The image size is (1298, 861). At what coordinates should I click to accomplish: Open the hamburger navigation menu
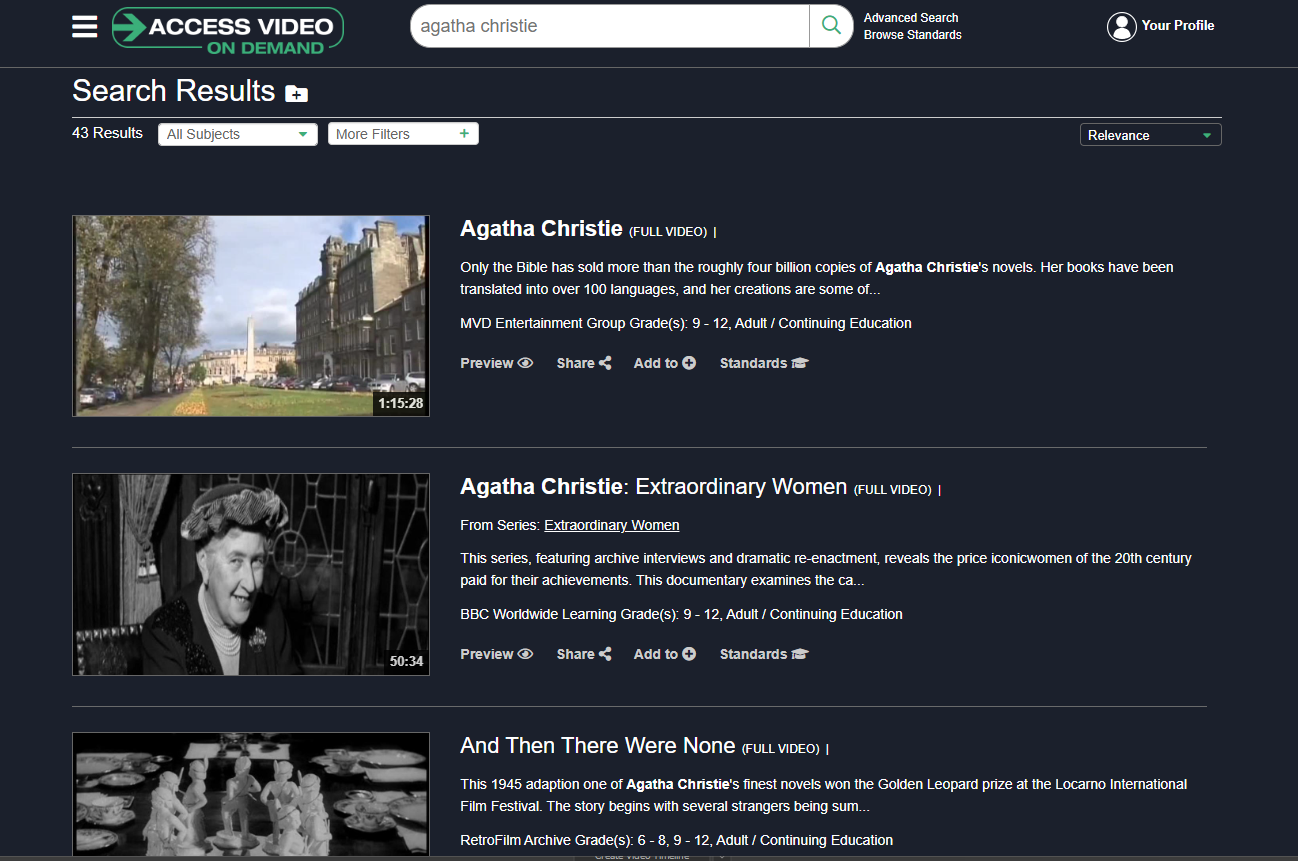pyautogui.click(x=85, y=26)
